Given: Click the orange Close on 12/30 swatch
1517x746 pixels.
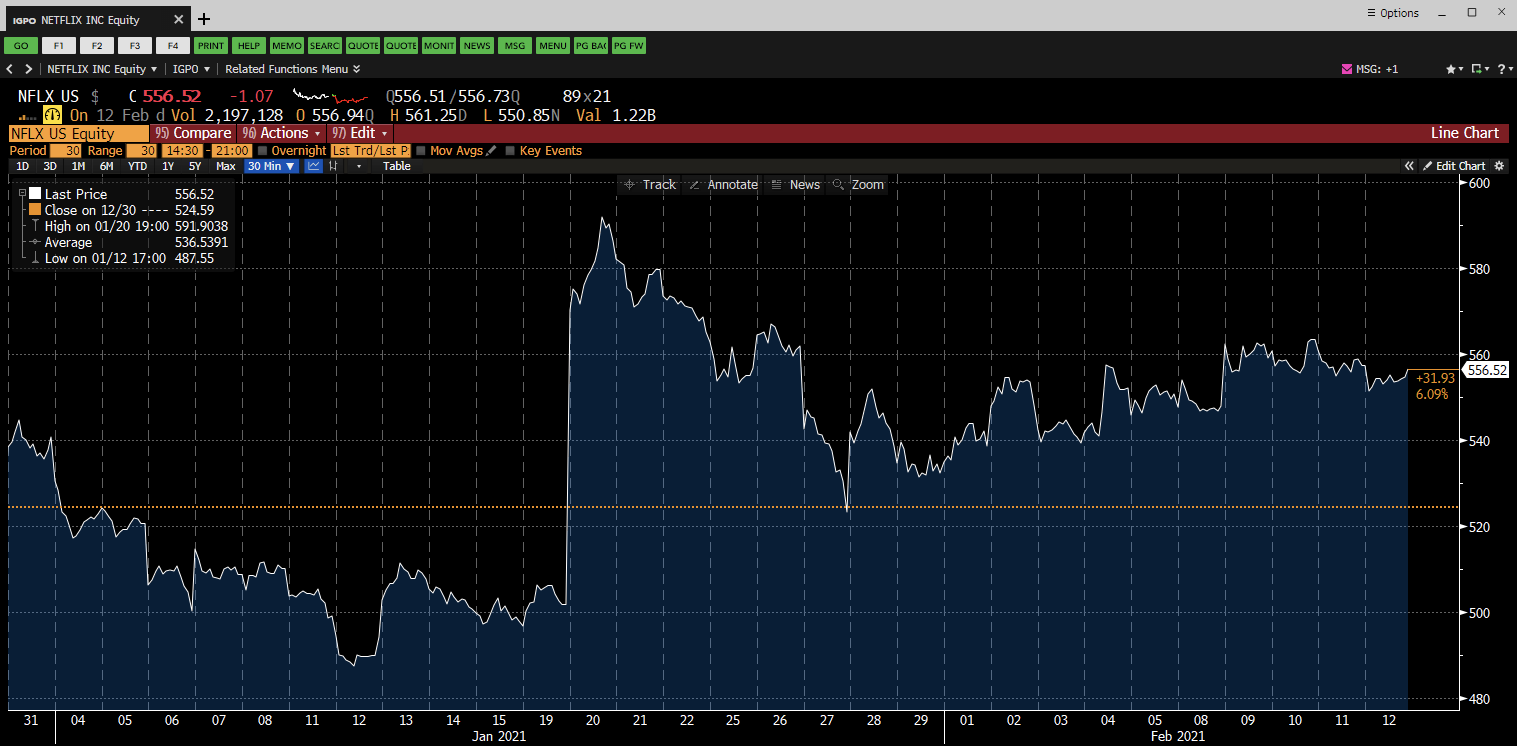Looking at the screenshot, I should [35, 210].
